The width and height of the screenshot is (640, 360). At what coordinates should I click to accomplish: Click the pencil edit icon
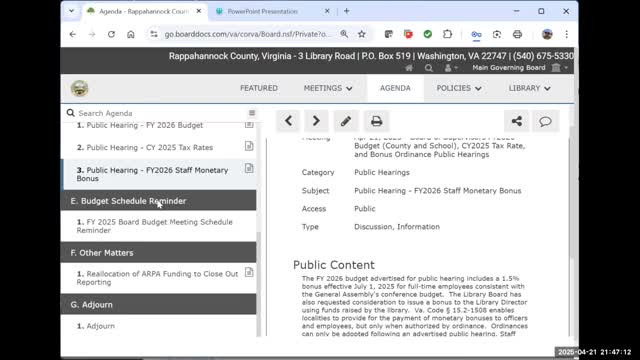coord(346,121)
